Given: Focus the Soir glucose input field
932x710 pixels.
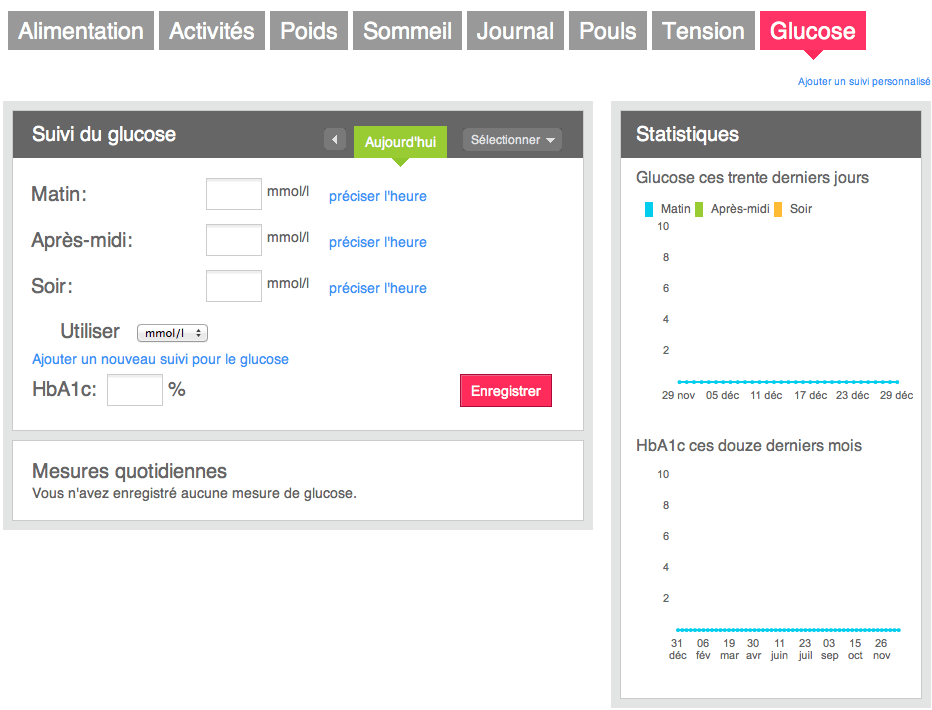Looking at the screenshot, I should (234, 286).
